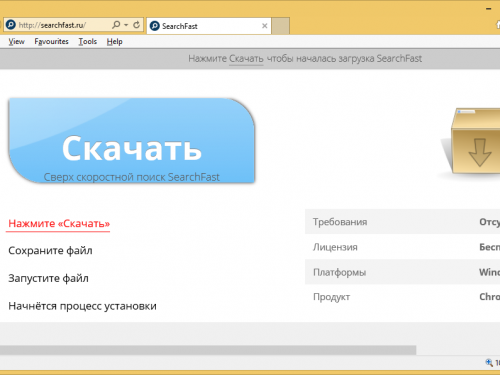Click the search magnifier icon in address bar

pyautogui.click(x=116, y=25)
